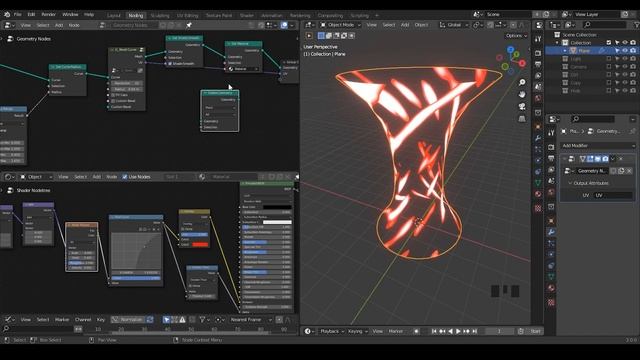This screenshot has width=640, height=360.
Task: Open the File menu
Action: pos(18,14)
